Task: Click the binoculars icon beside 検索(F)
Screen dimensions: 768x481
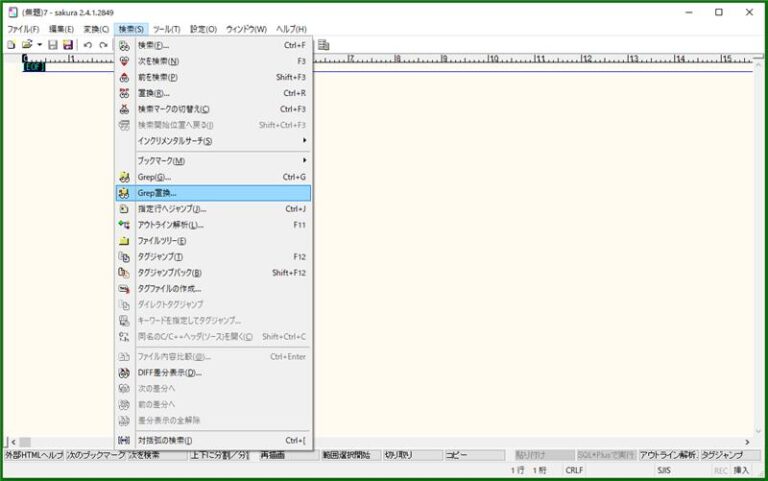Action: point(124,45)
